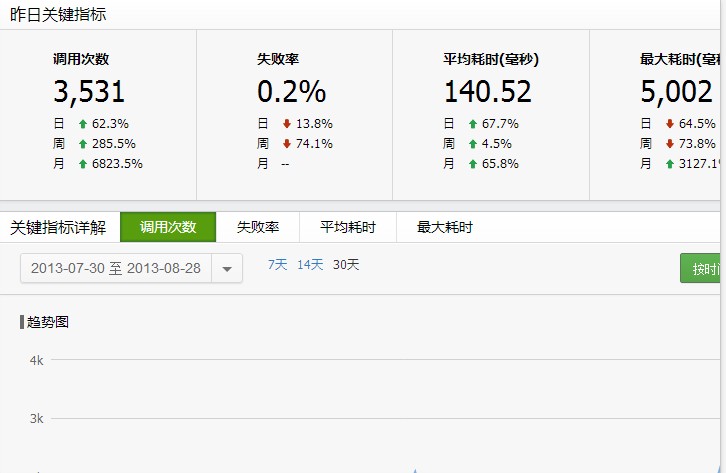Screen dimensions: 726x473
Task: Switch to the 调用次数 tab
Action: pos(168,227)
